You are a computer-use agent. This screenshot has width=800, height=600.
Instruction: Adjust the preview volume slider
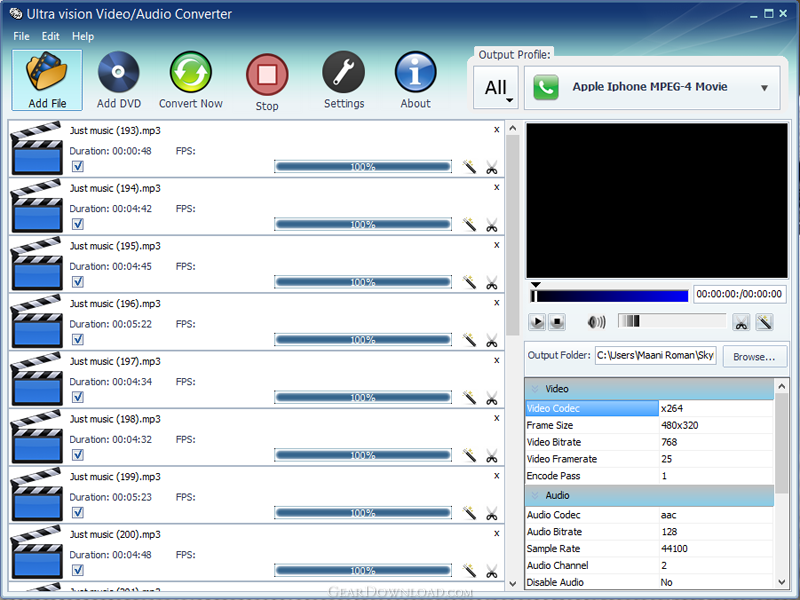point(671,321)
